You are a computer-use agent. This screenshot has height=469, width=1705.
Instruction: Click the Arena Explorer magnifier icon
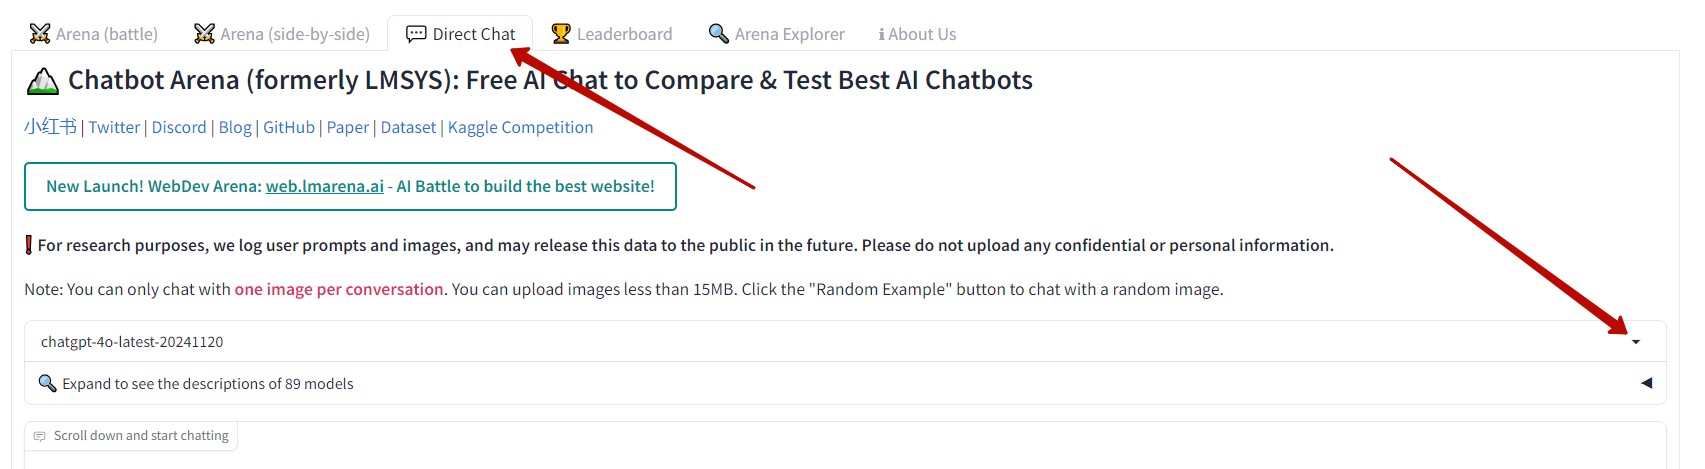718,34
